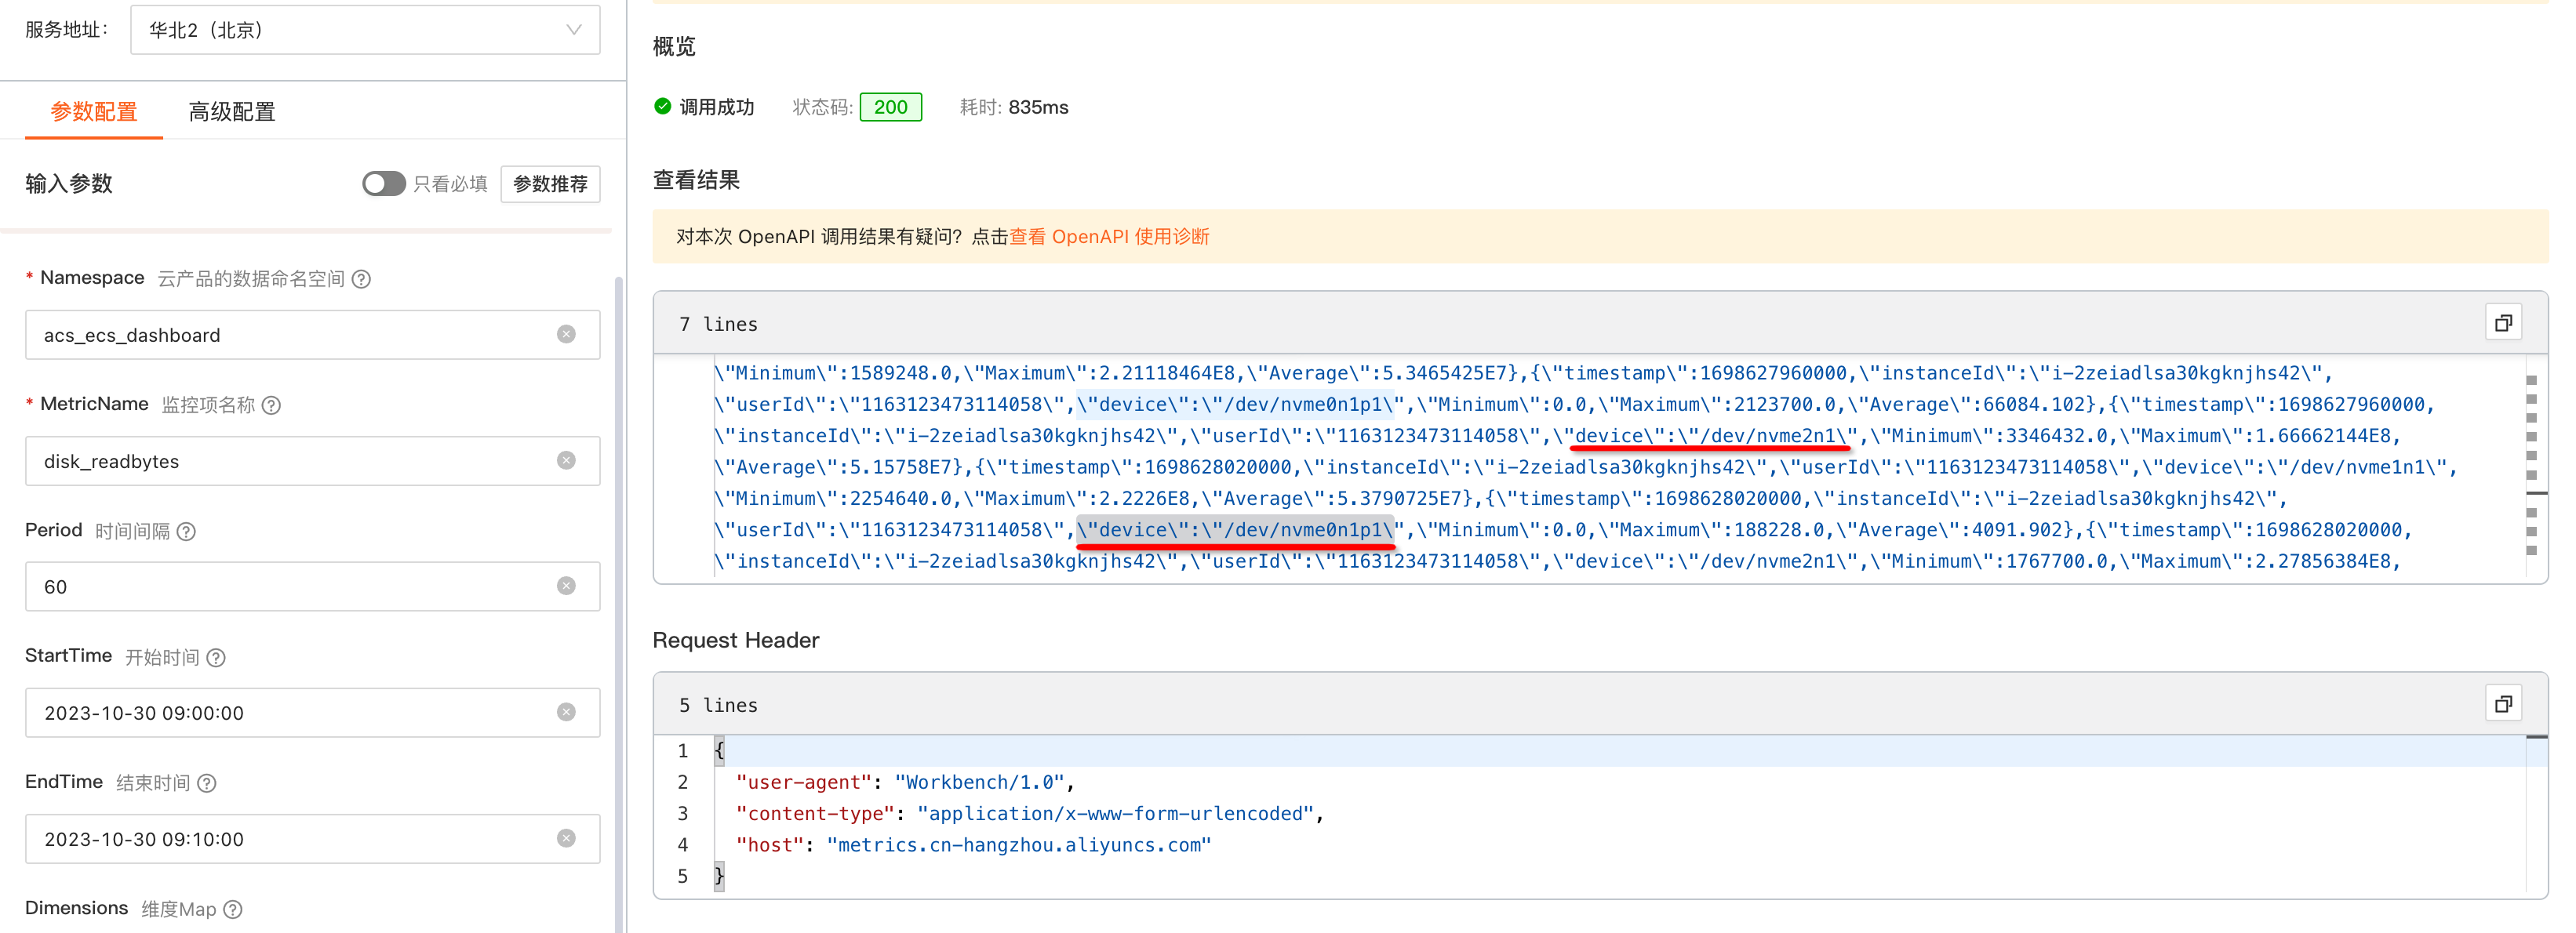Clear the acs_ecs_dashboard namespace field

tap(566, 334)
